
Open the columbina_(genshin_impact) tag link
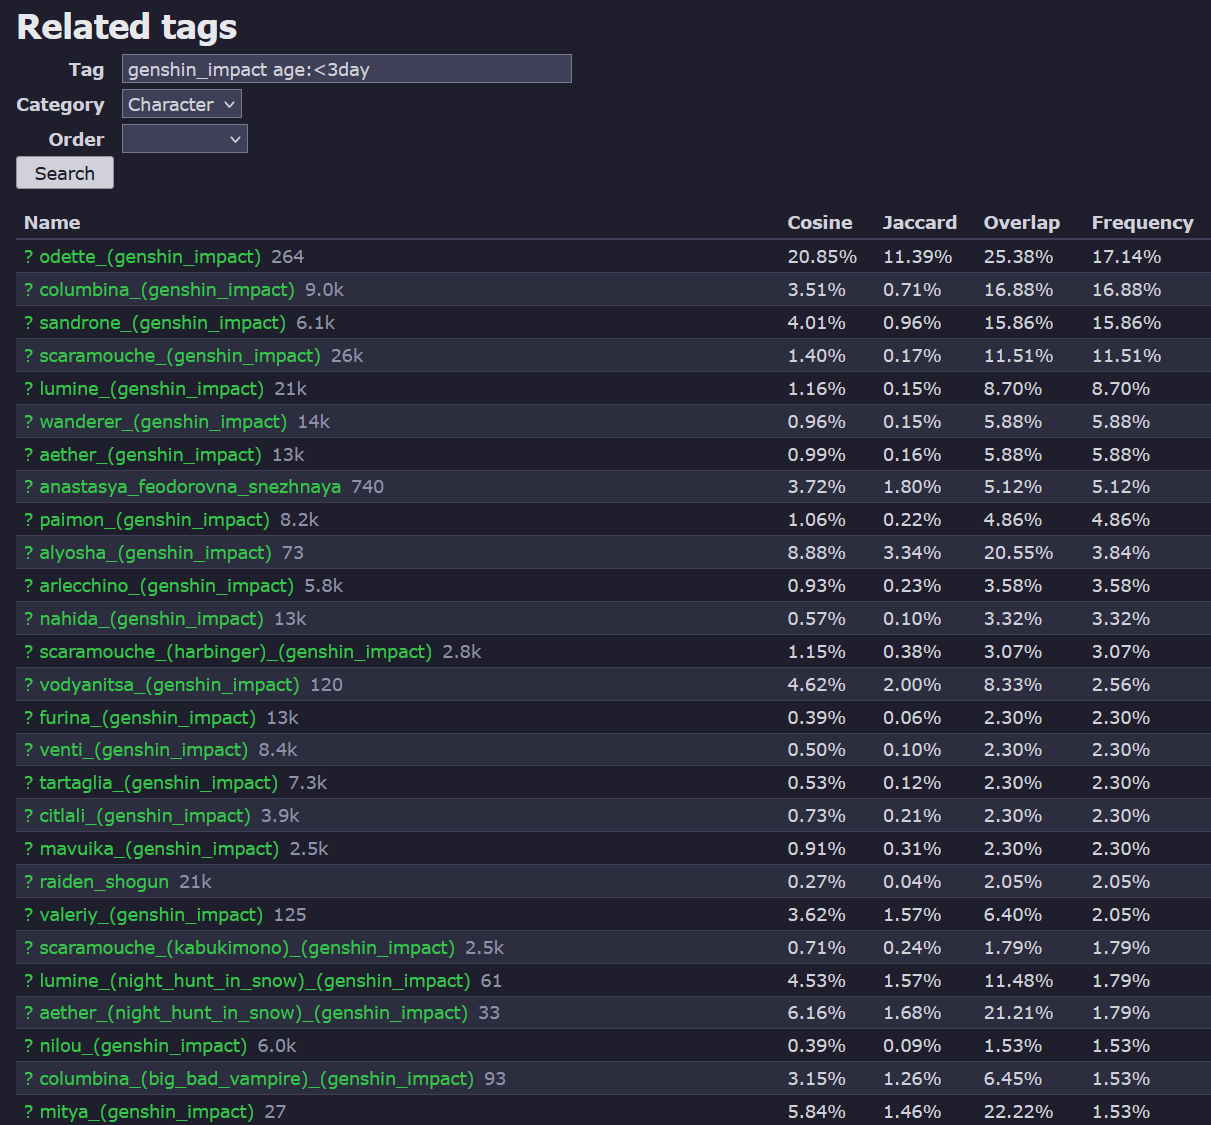[167, 290]
